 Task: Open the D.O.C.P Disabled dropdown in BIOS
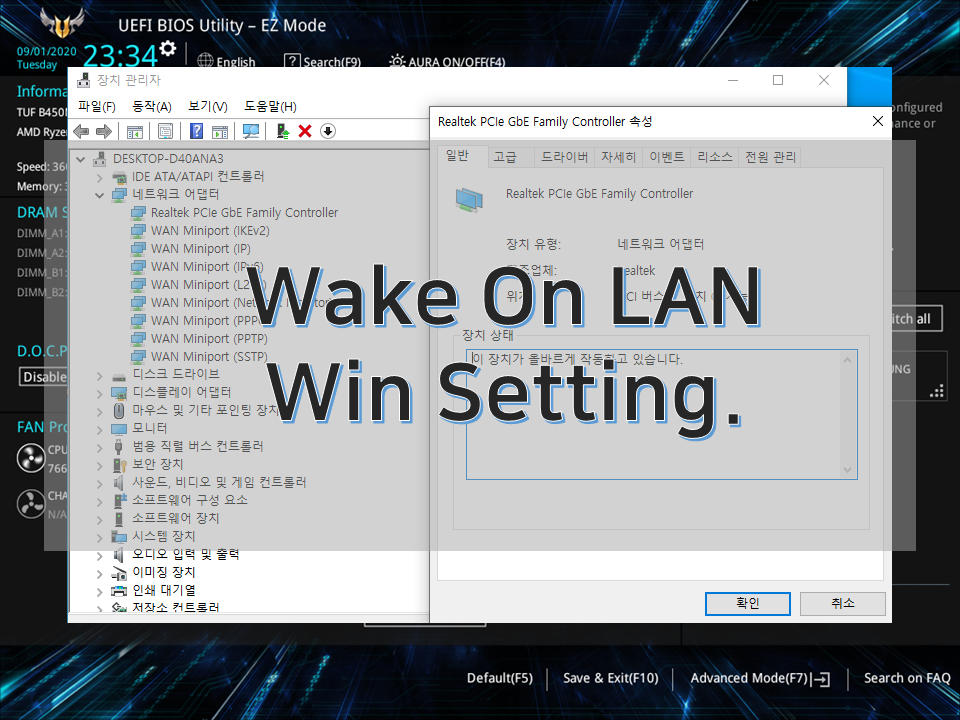point(43,377)
